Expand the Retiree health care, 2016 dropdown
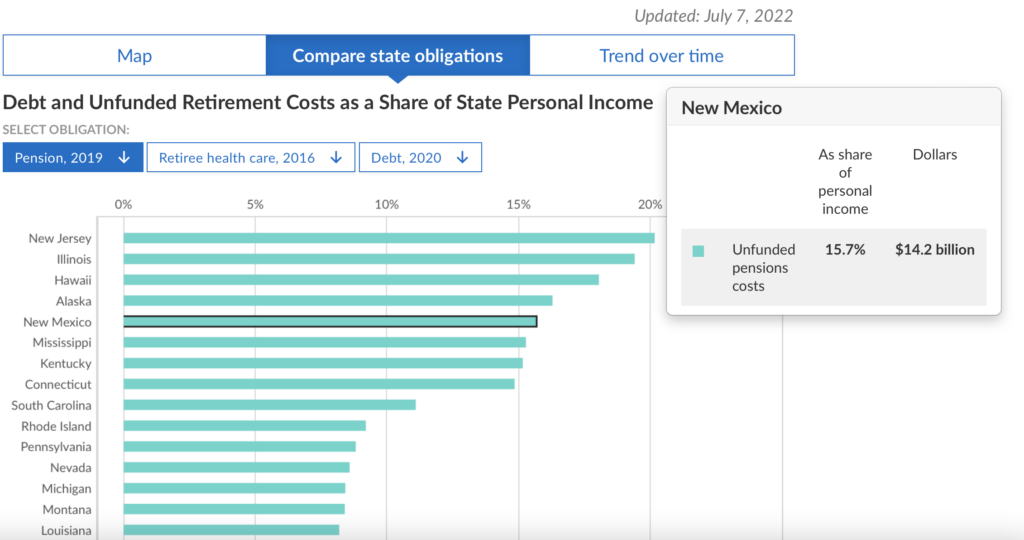 tap(250, 157)
